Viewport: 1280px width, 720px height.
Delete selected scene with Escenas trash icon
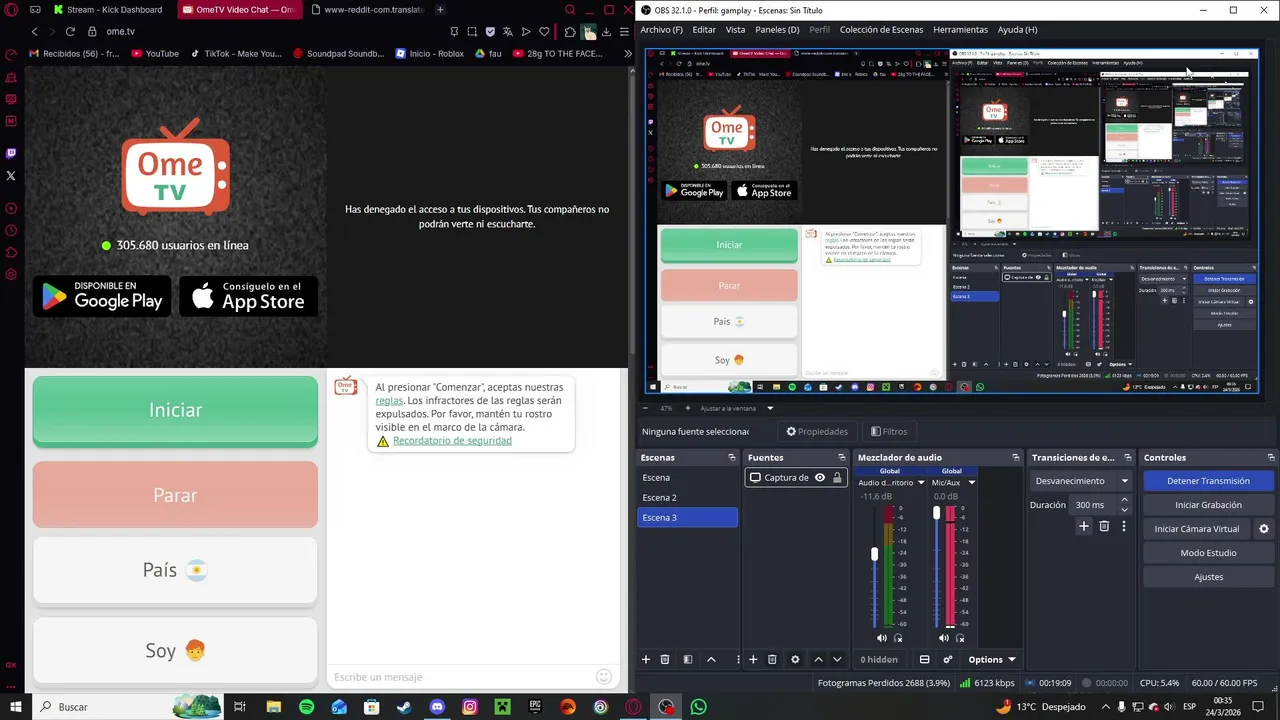pyautogui.click(x=665, y=659)
